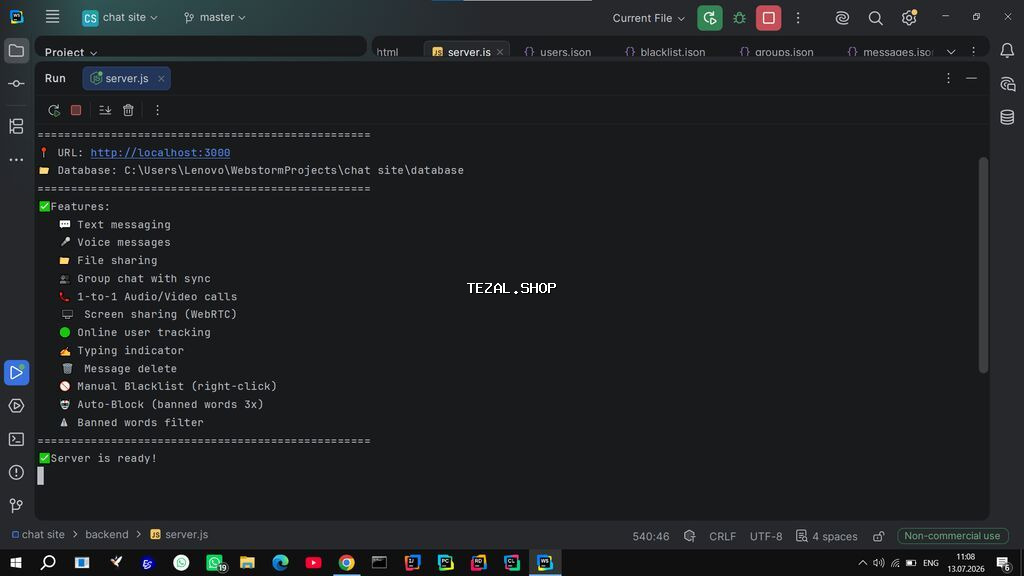
Task: Toggle scroll to end of console
Action: click(104, 110)
